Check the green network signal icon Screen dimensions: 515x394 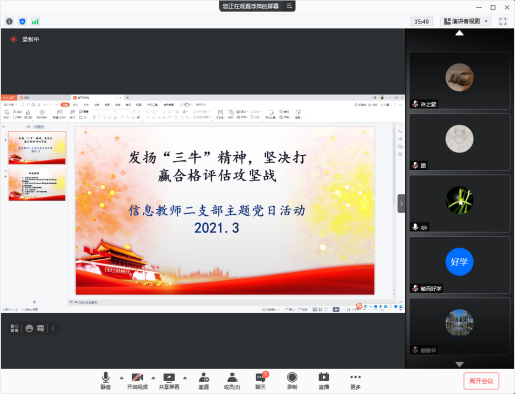(35, 22)
